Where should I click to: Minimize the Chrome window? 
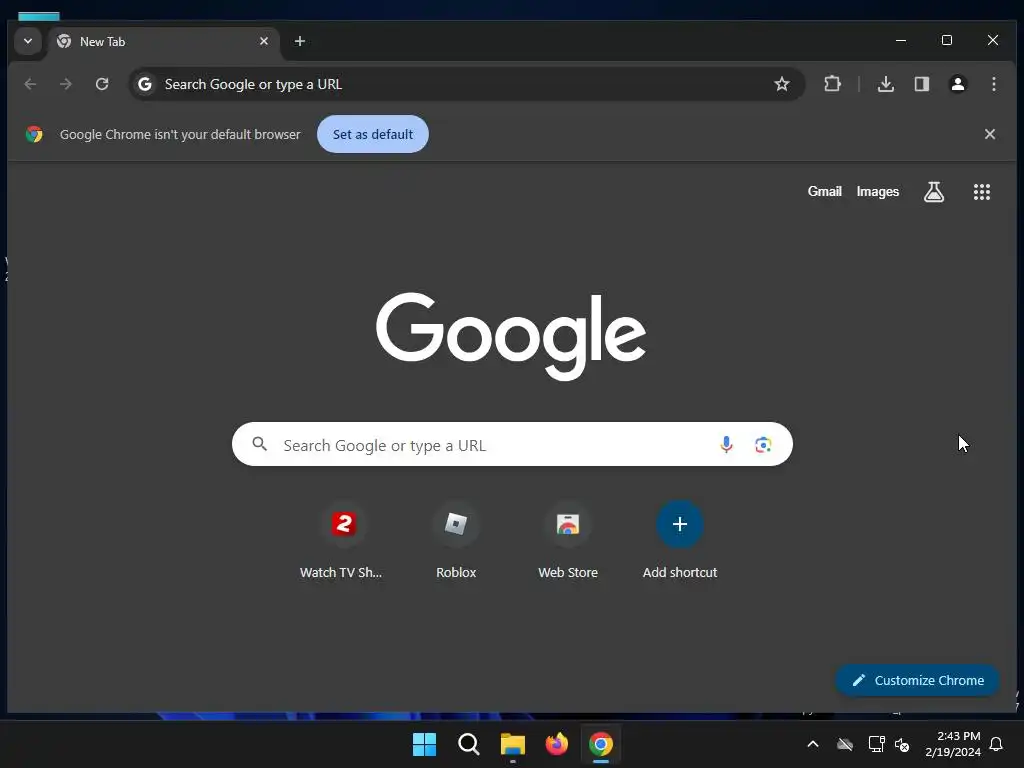click(901, 40)
